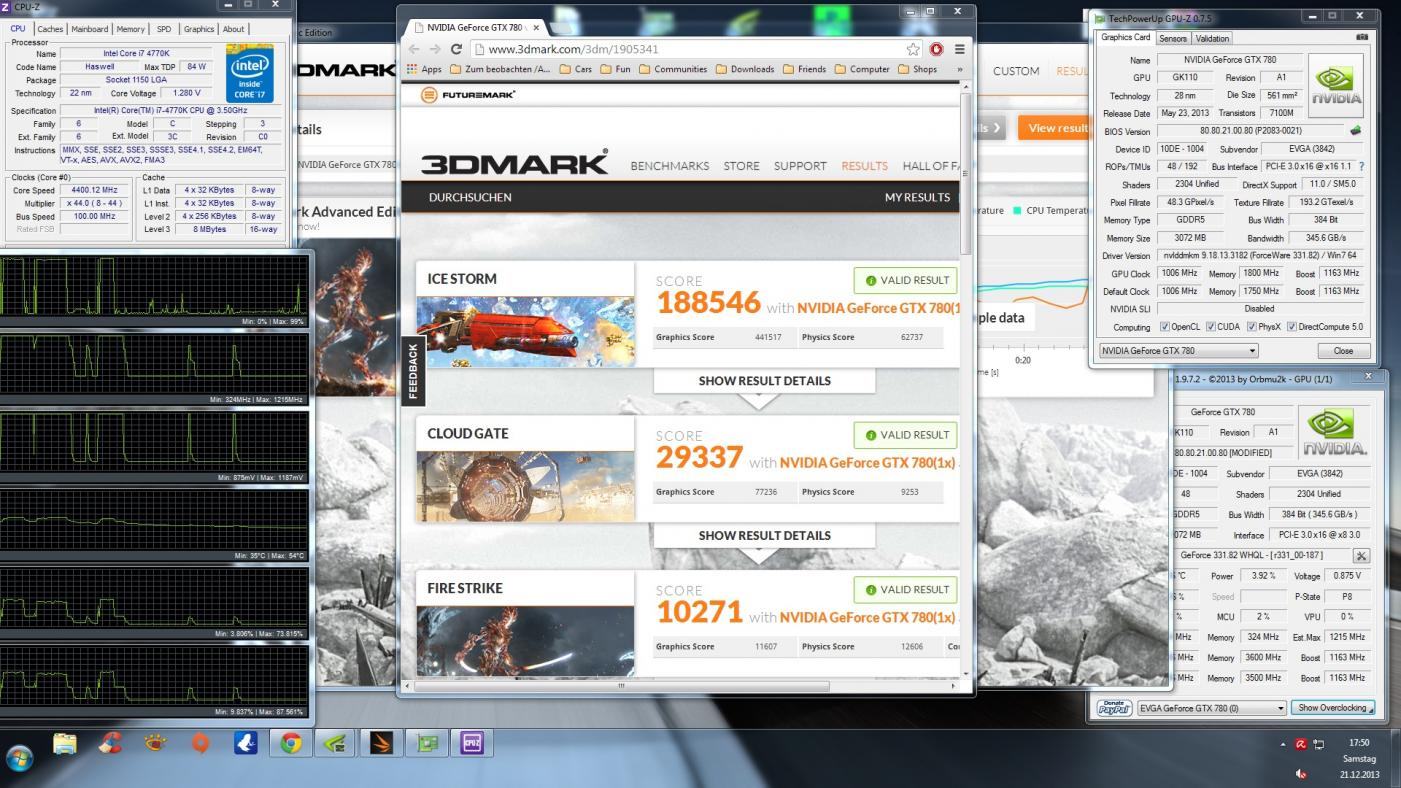This screenshot has height=788, width=1401.
Task: Switch to the Validation tab in GPU-Z
Action: (x=1212, y=38)
